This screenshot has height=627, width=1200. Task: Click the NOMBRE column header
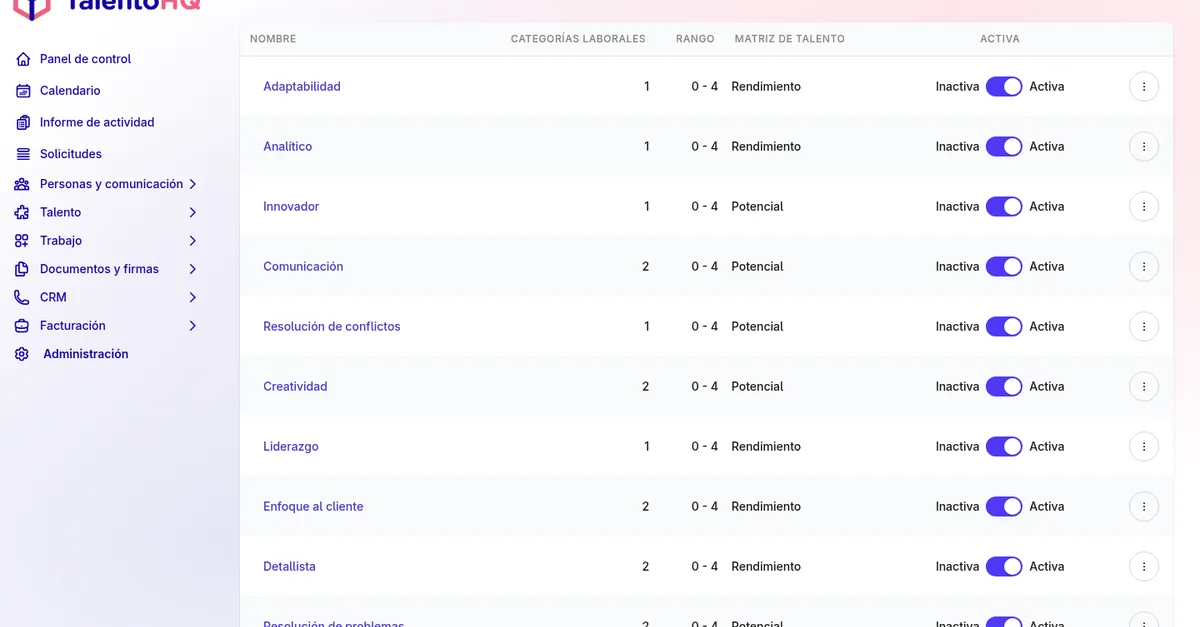[x=273, y=39]
